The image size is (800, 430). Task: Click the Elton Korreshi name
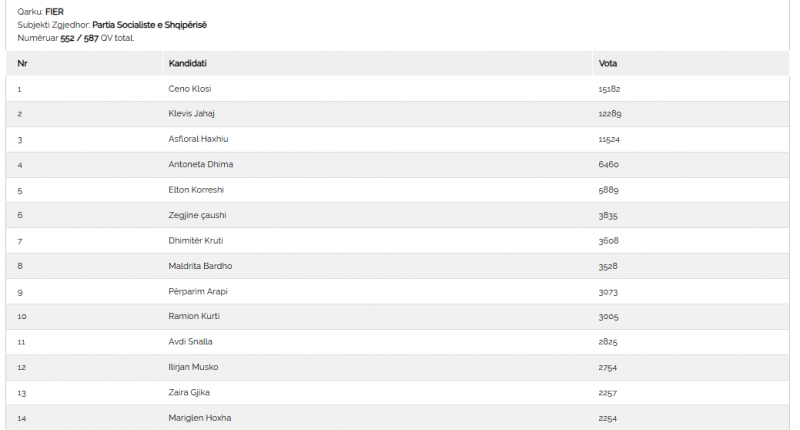196,190
